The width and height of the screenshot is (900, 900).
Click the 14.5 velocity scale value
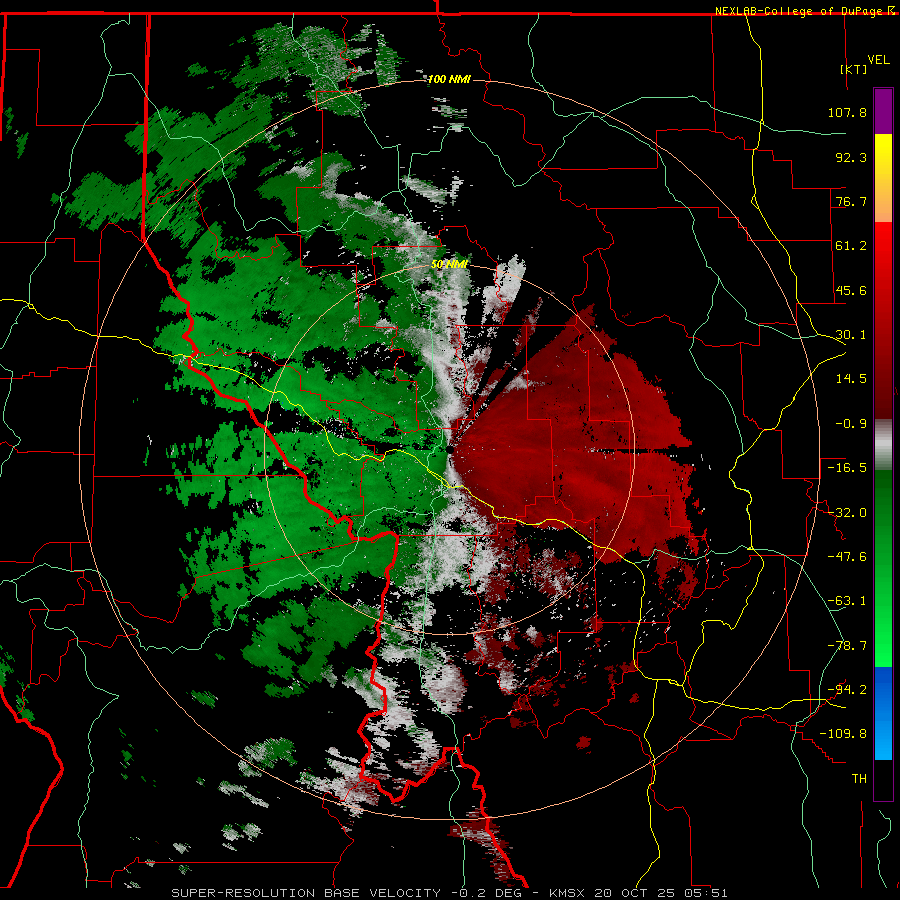pyautogui.click(x=851, y=379)
